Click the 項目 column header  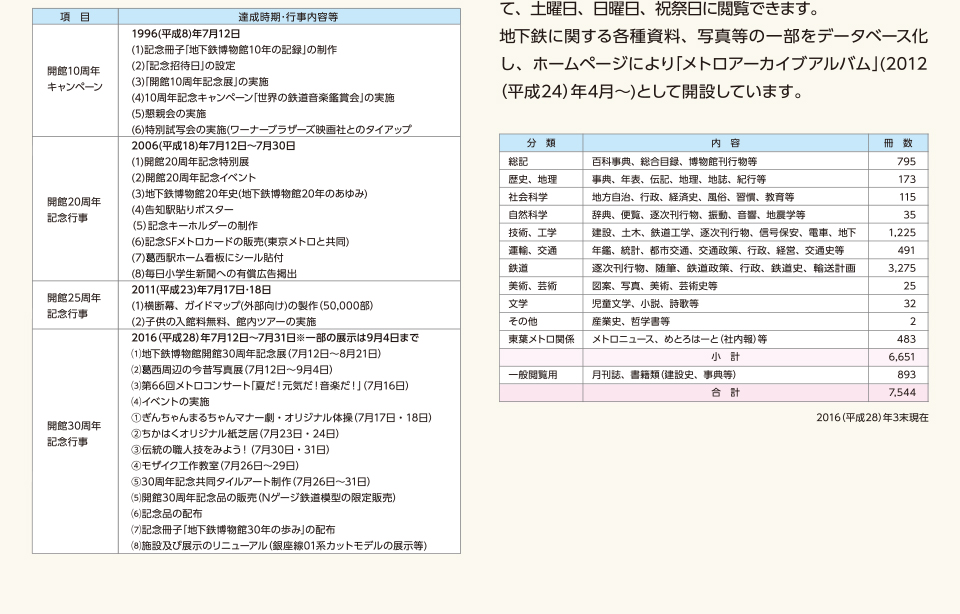[75, 16]
